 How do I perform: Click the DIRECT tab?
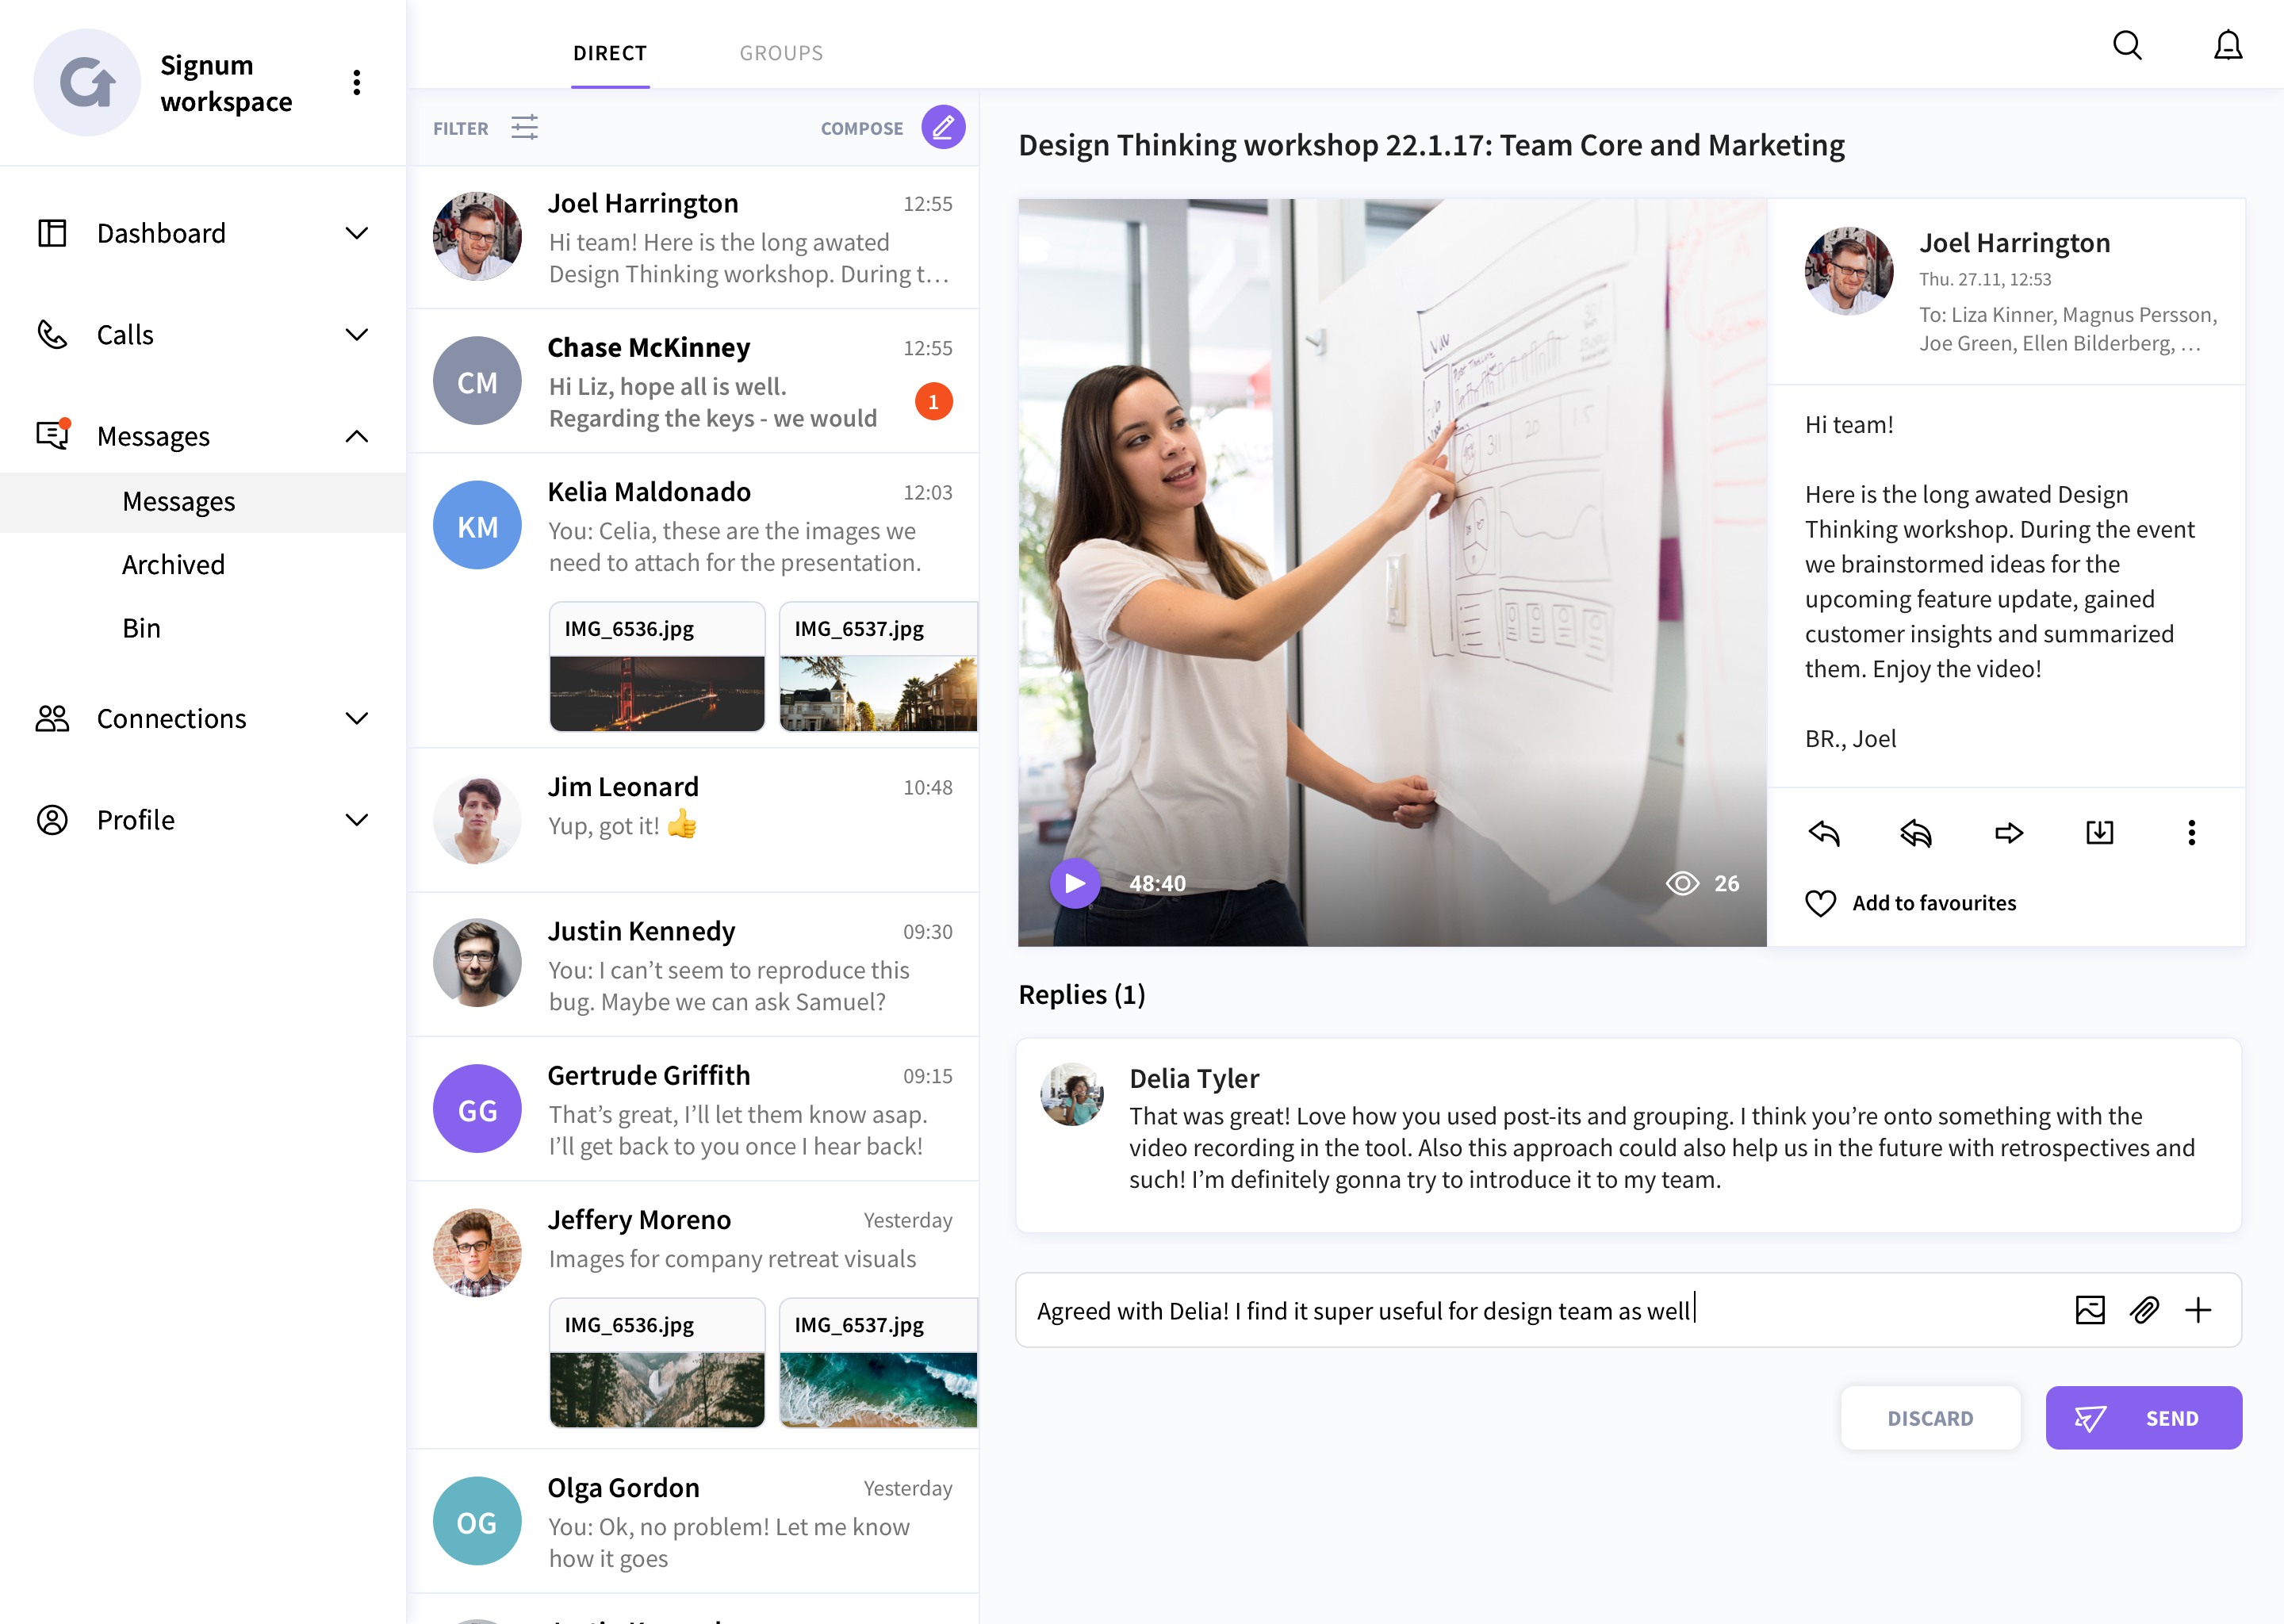(610, 51)
